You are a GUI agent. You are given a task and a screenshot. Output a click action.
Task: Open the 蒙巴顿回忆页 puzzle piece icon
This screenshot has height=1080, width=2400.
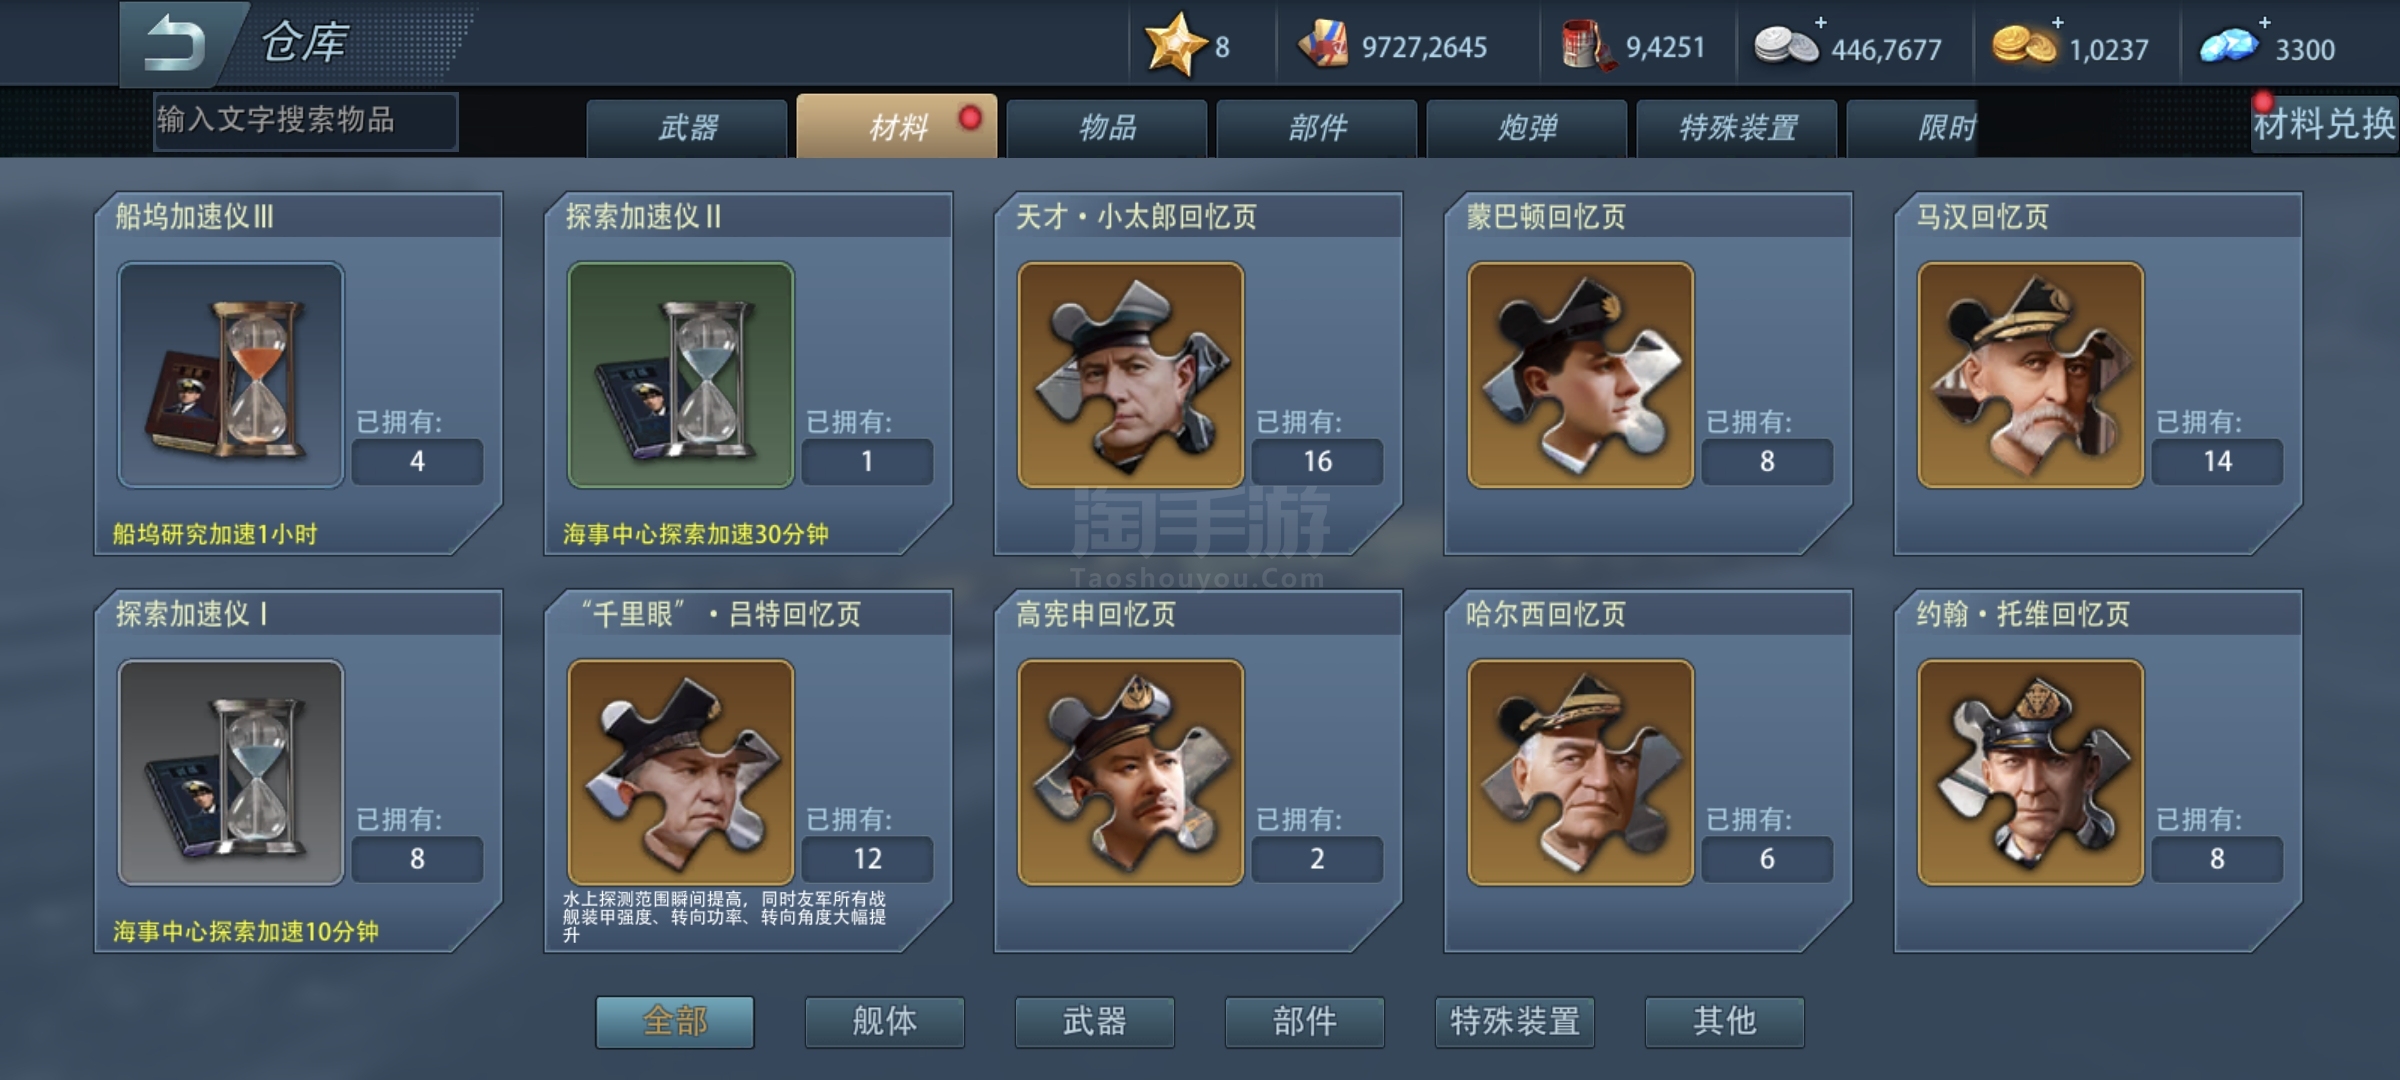pyautogui.click(x=1581, y=375)
